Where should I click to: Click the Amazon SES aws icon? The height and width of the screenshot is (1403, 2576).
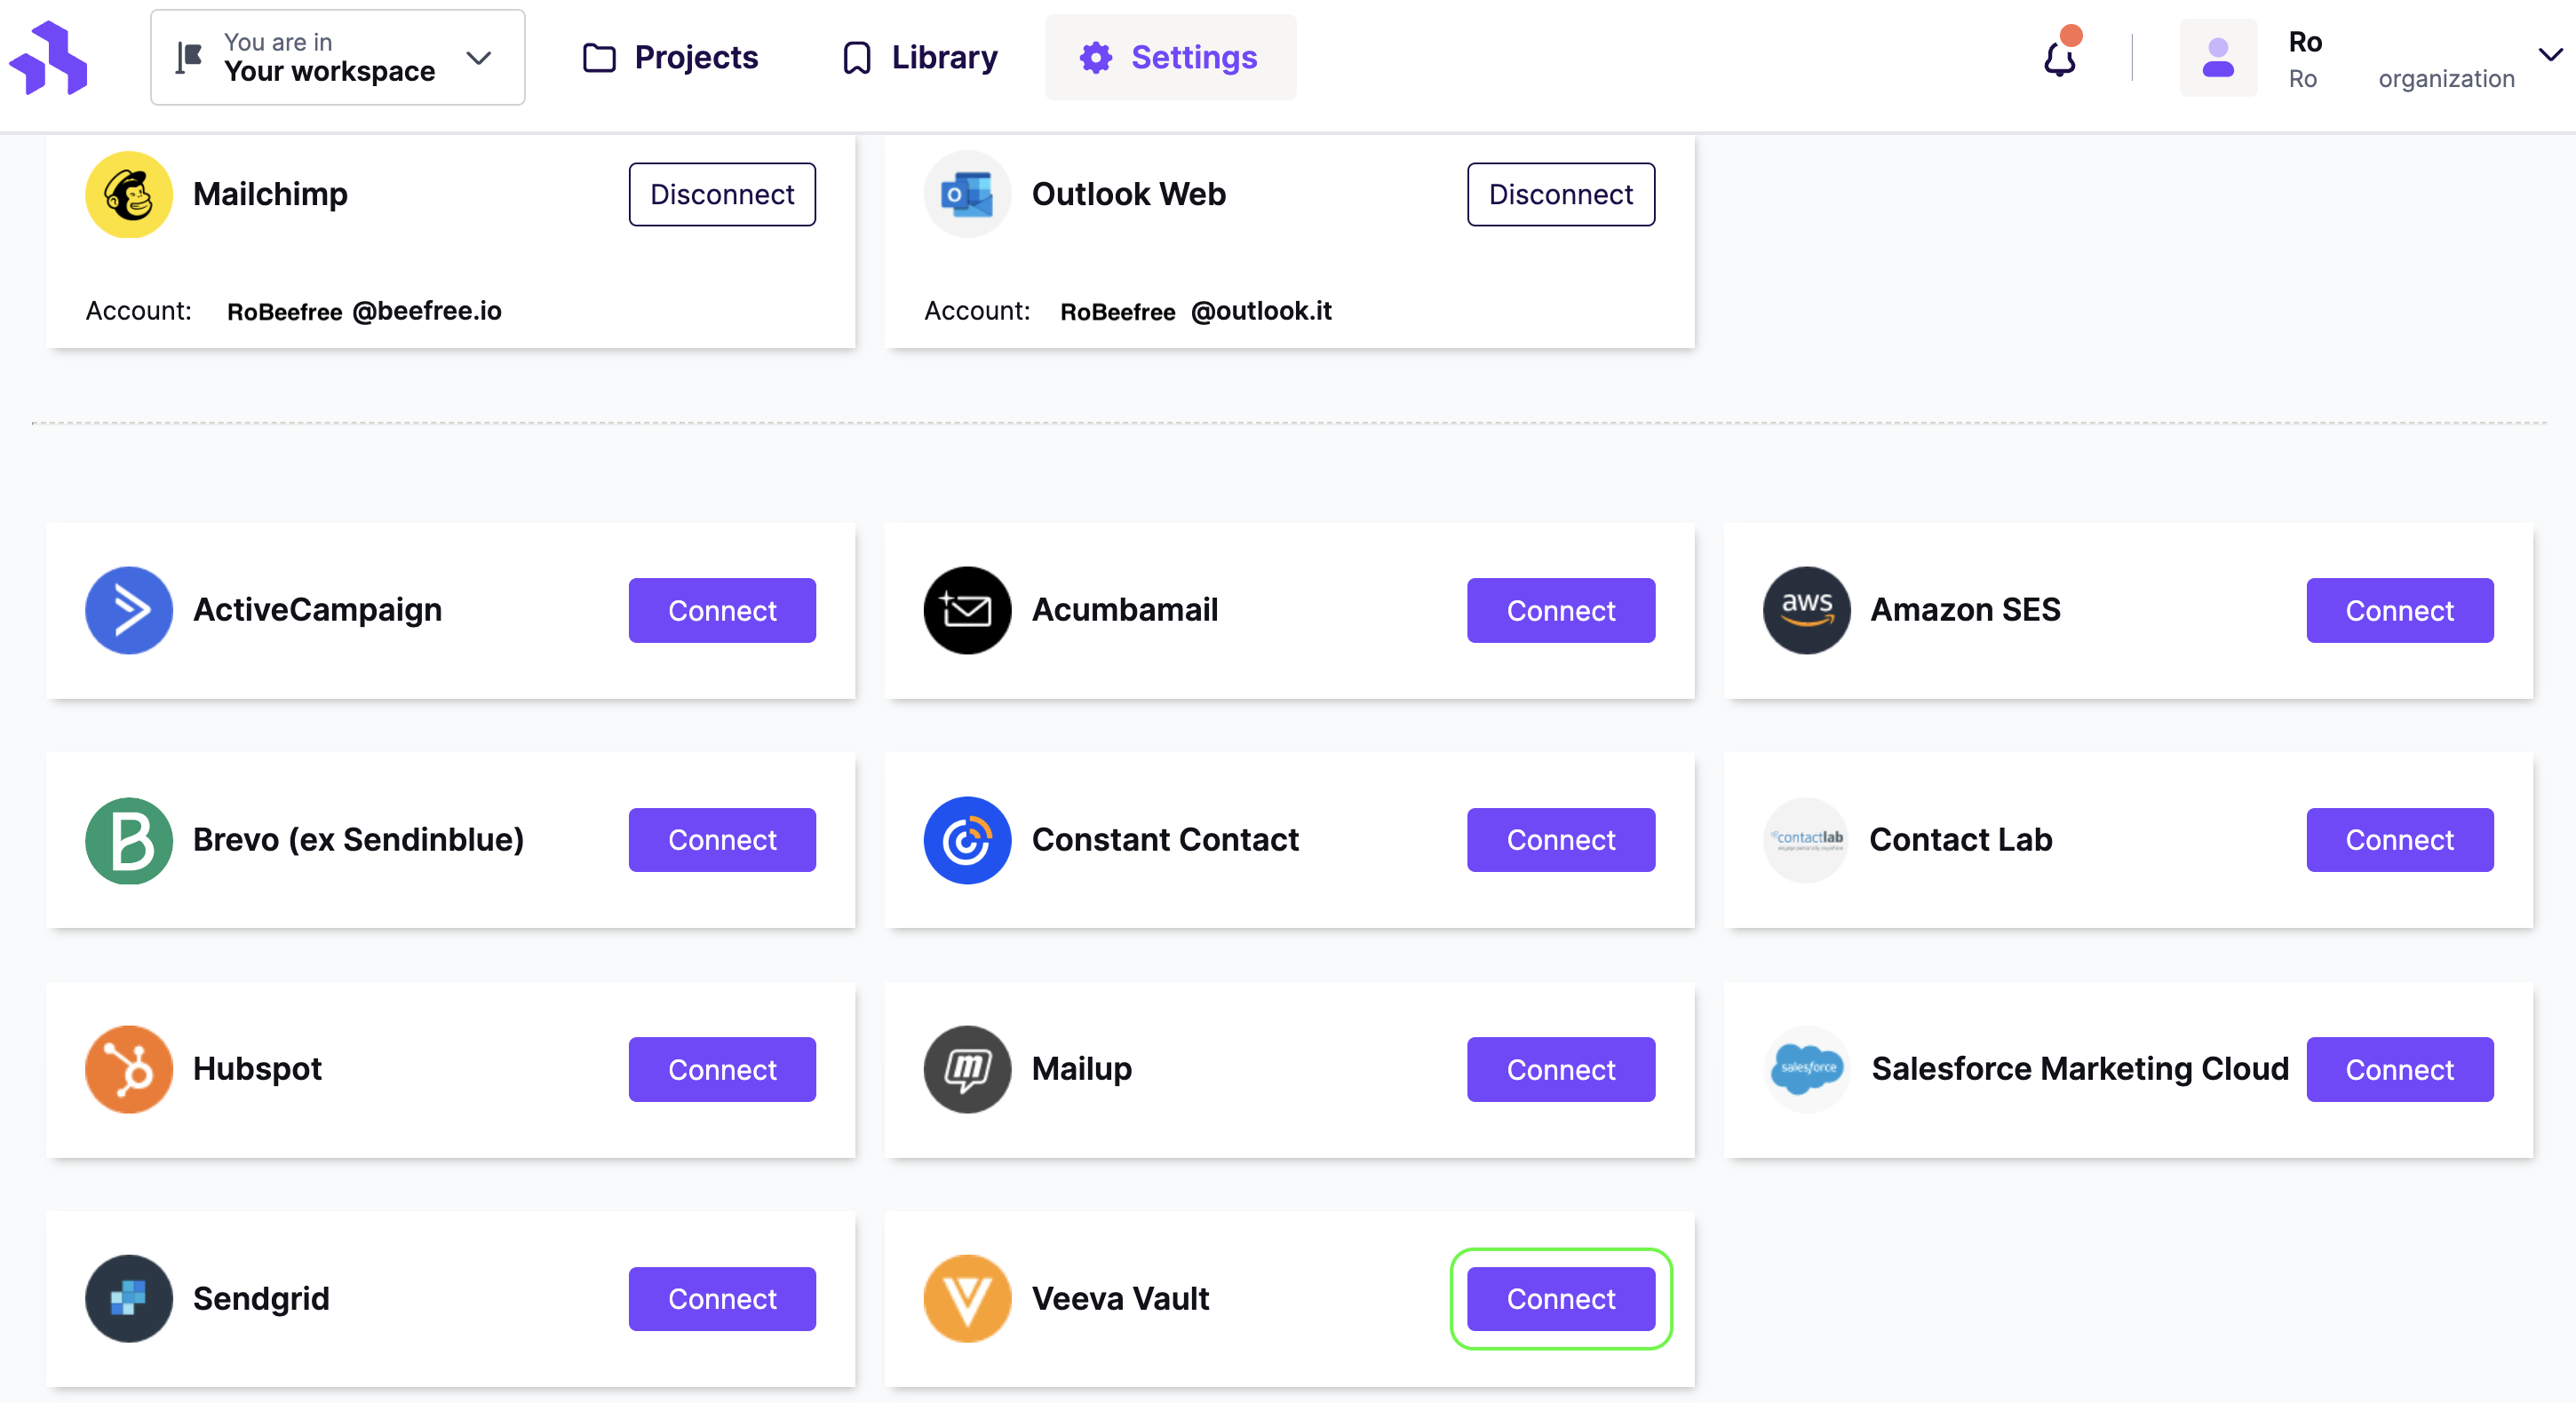pyautogui.click(x=1806, y=610)
